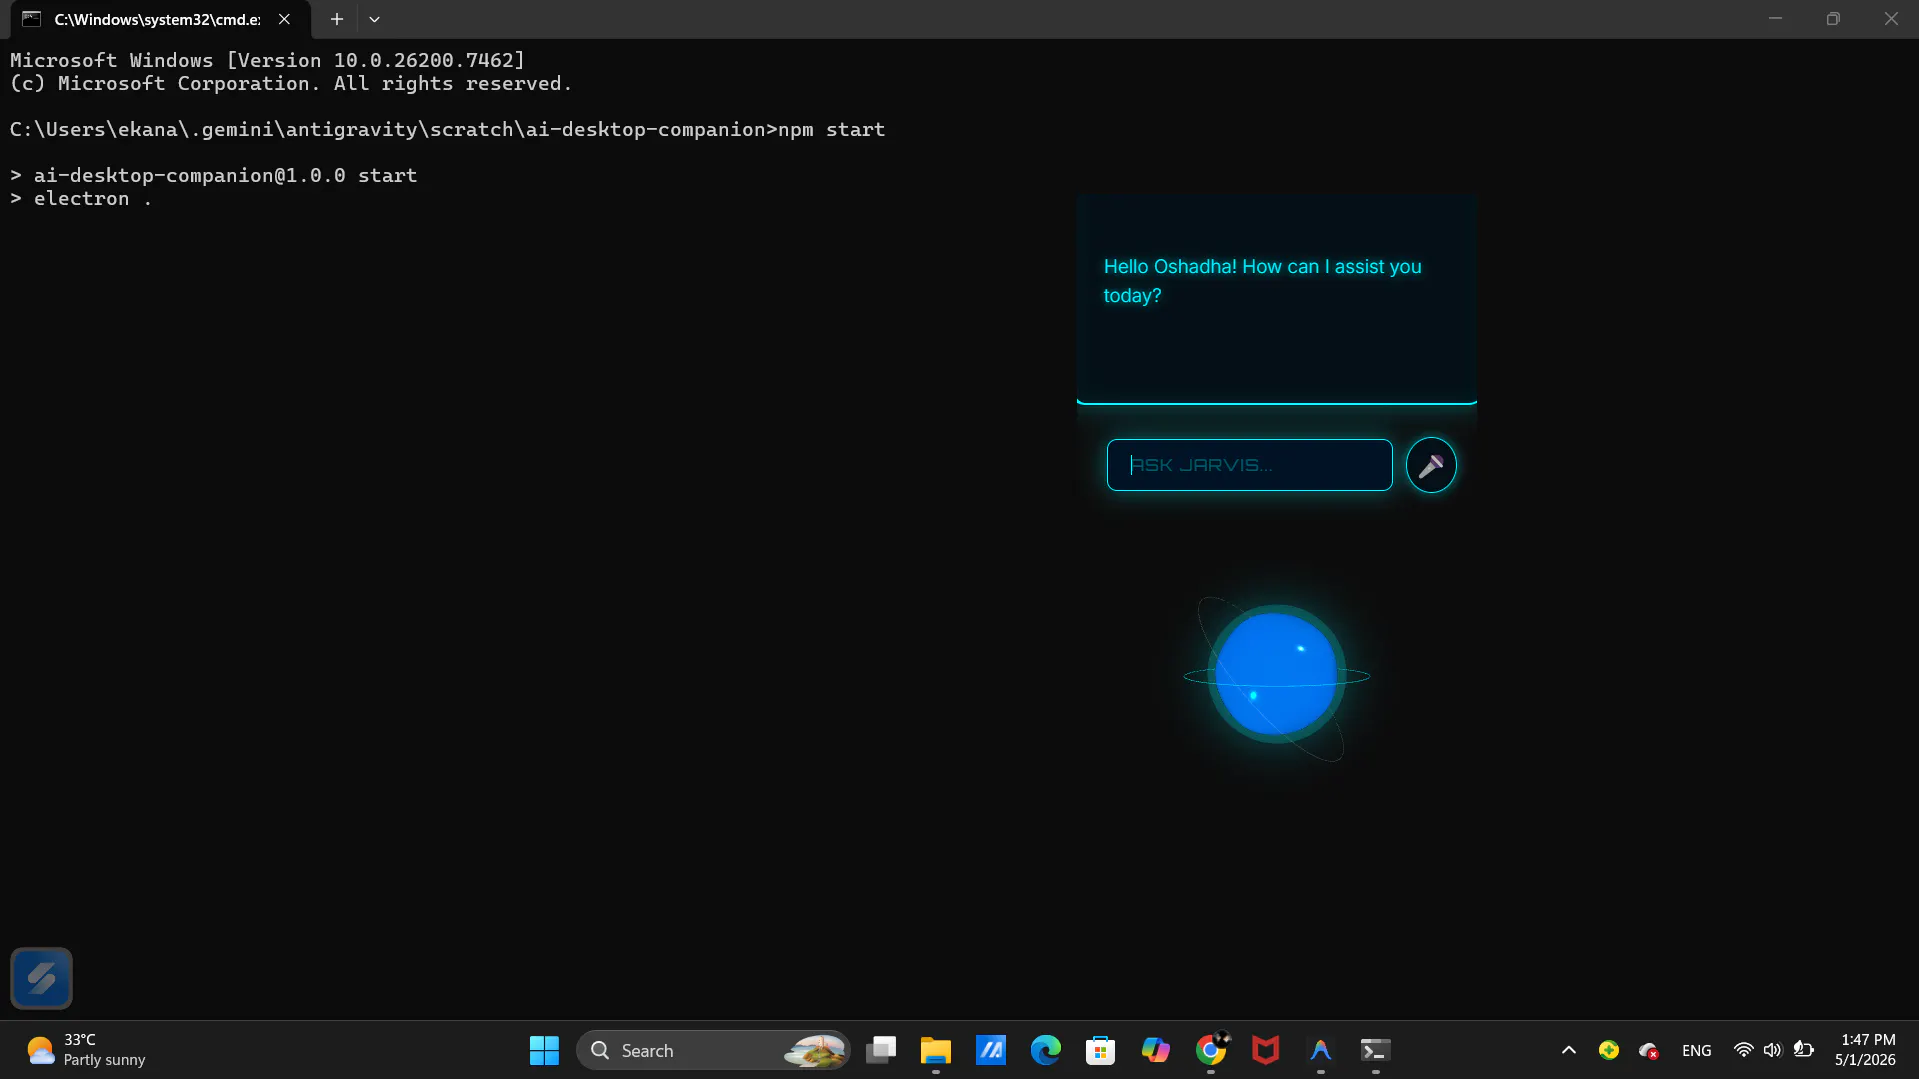Click the Jarvis greeting message text
Viewport: 1919px width, 1079px height.
(1262, 281)
